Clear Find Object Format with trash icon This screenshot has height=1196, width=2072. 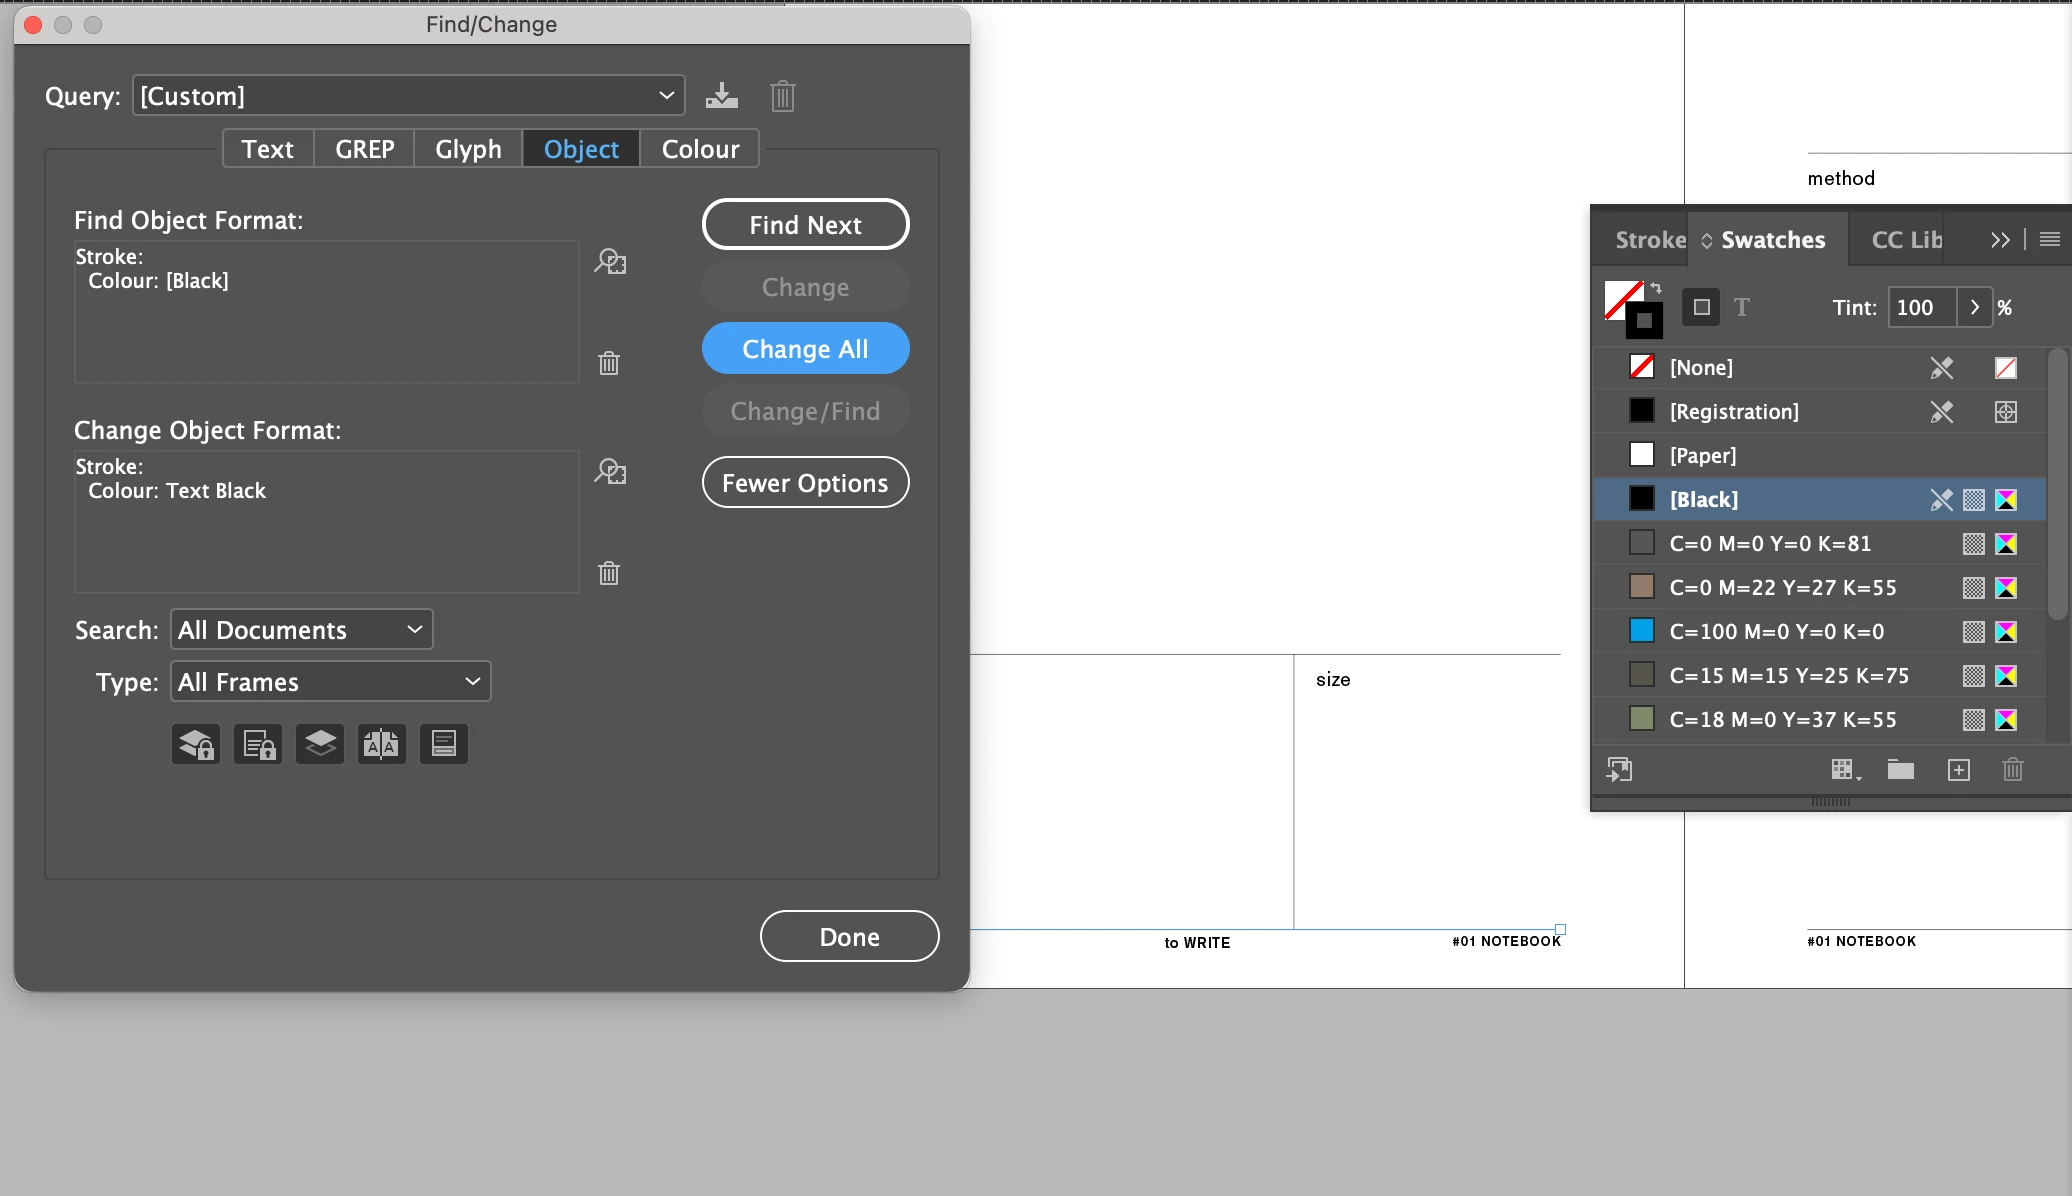point(609,363)
